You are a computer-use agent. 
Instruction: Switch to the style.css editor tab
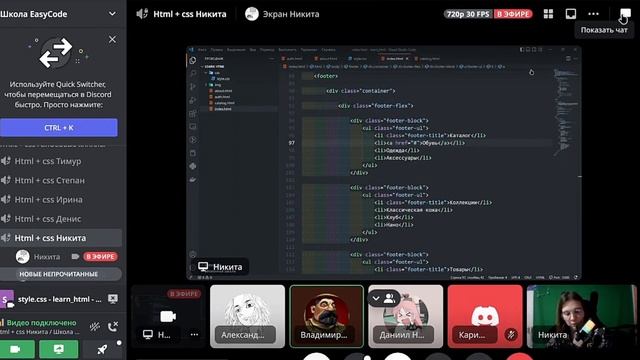358,59
